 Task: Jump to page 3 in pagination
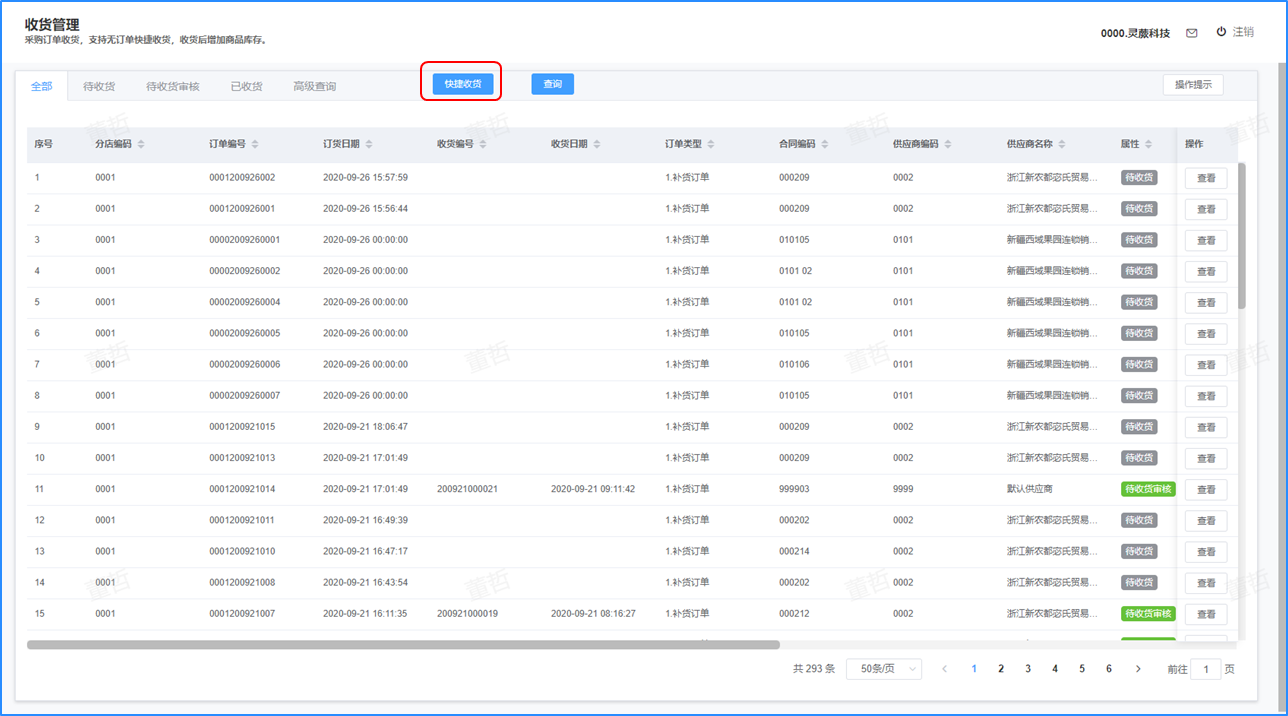1028,669
